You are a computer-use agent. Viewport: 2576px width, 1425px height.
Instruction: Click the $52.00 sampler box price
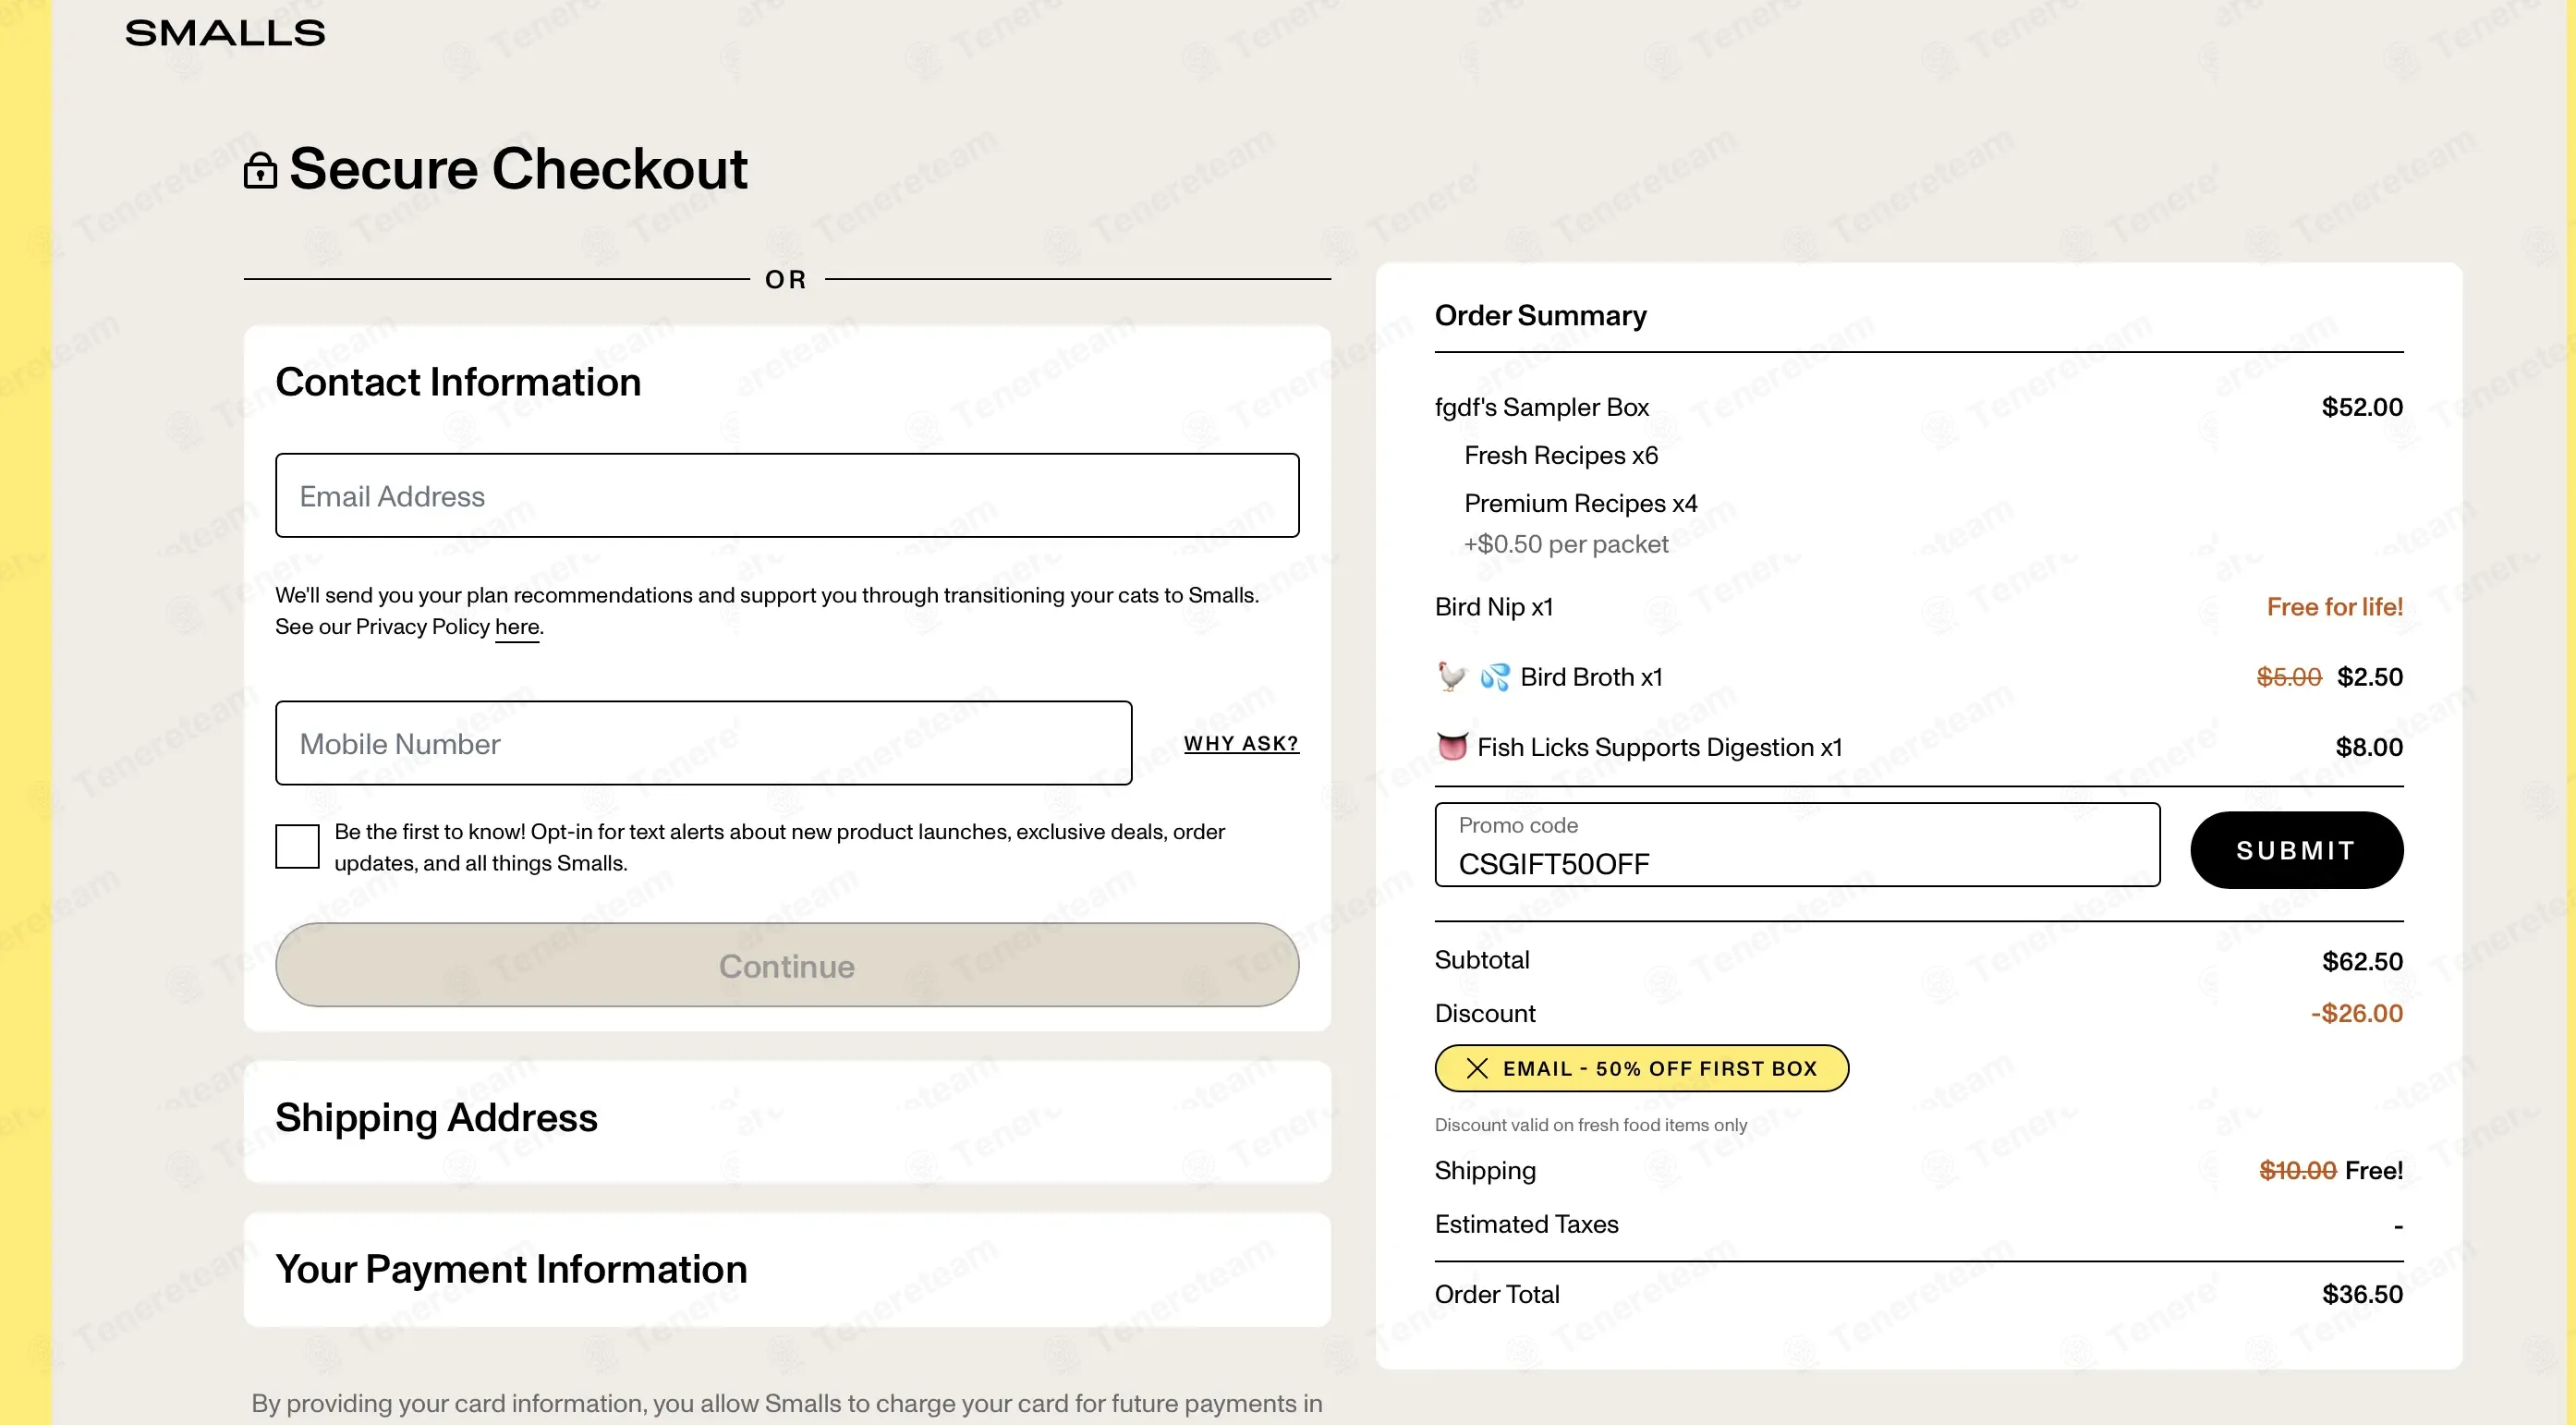[2362, 407]
